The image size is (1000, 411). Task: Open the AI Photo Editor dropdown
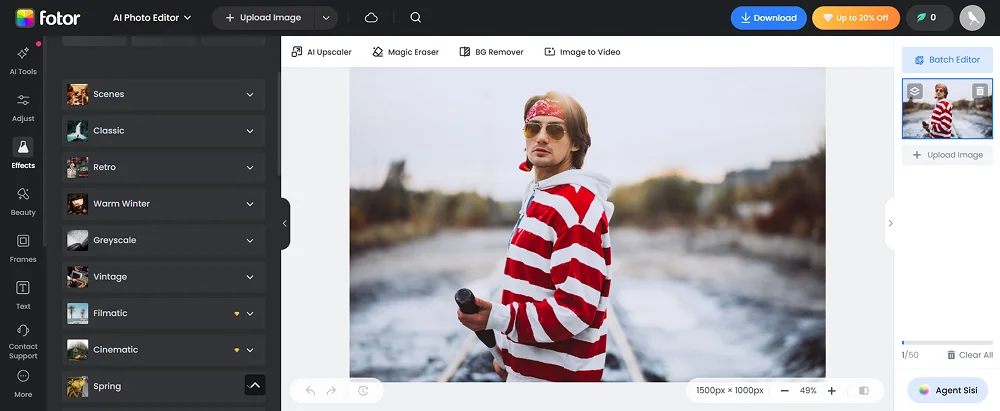tap(153, 18)
